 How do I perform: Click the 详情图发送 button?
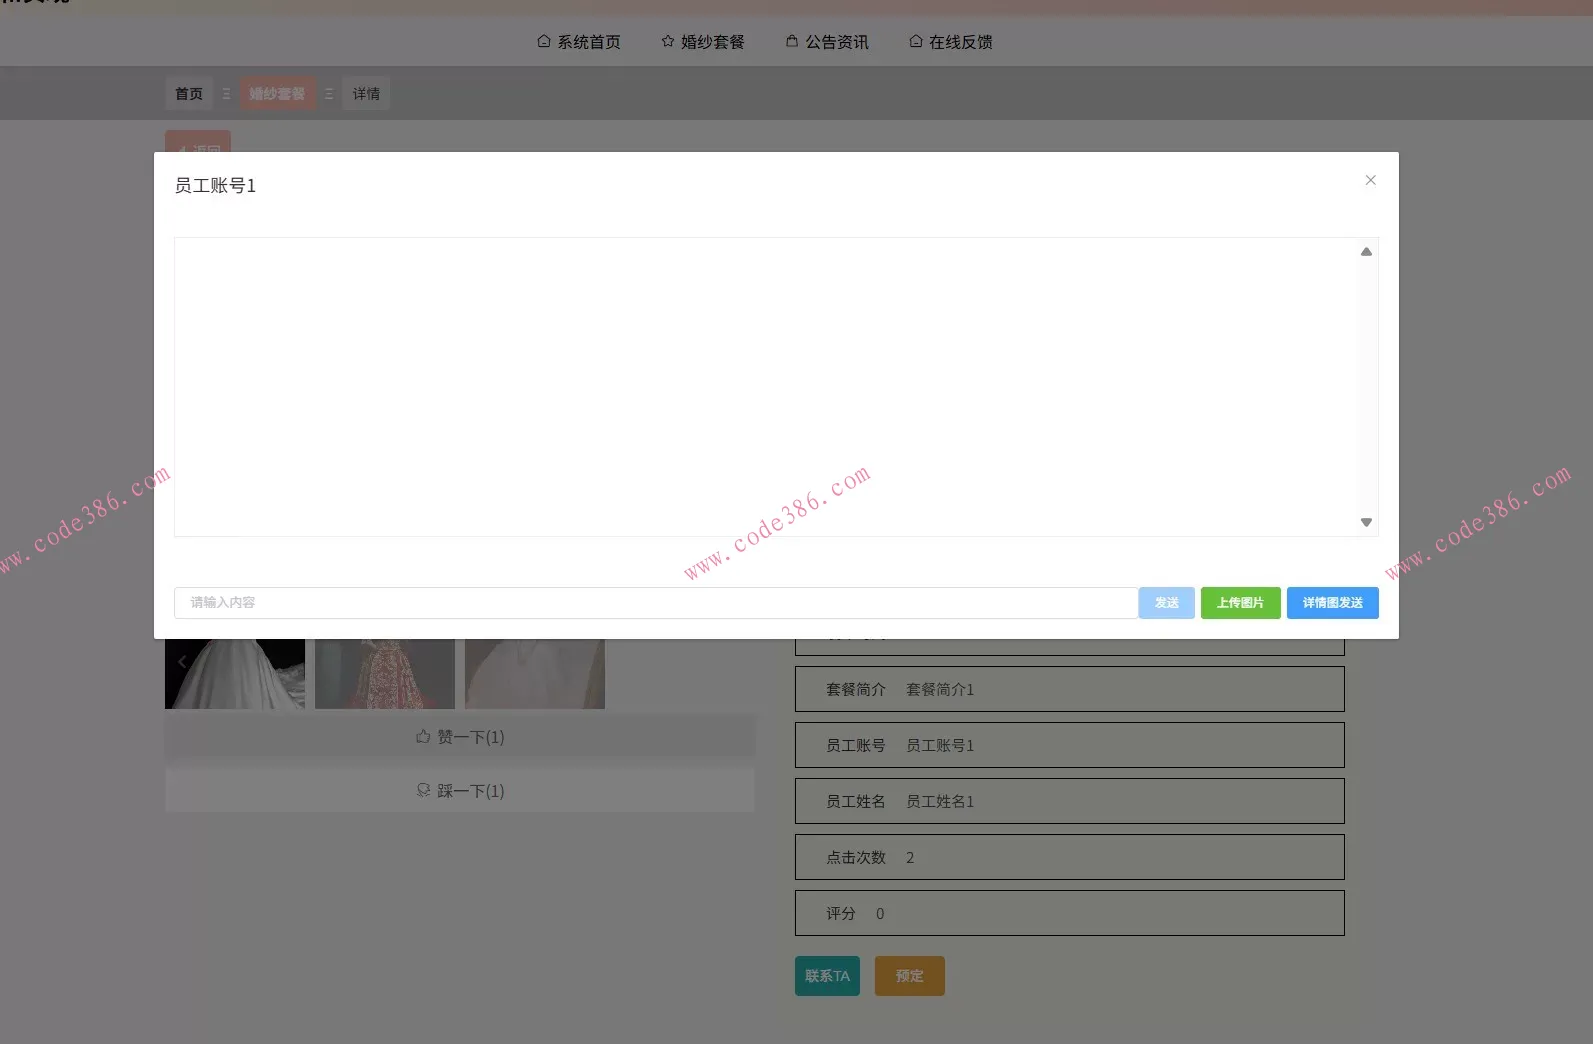click(x=1332, y=603)
